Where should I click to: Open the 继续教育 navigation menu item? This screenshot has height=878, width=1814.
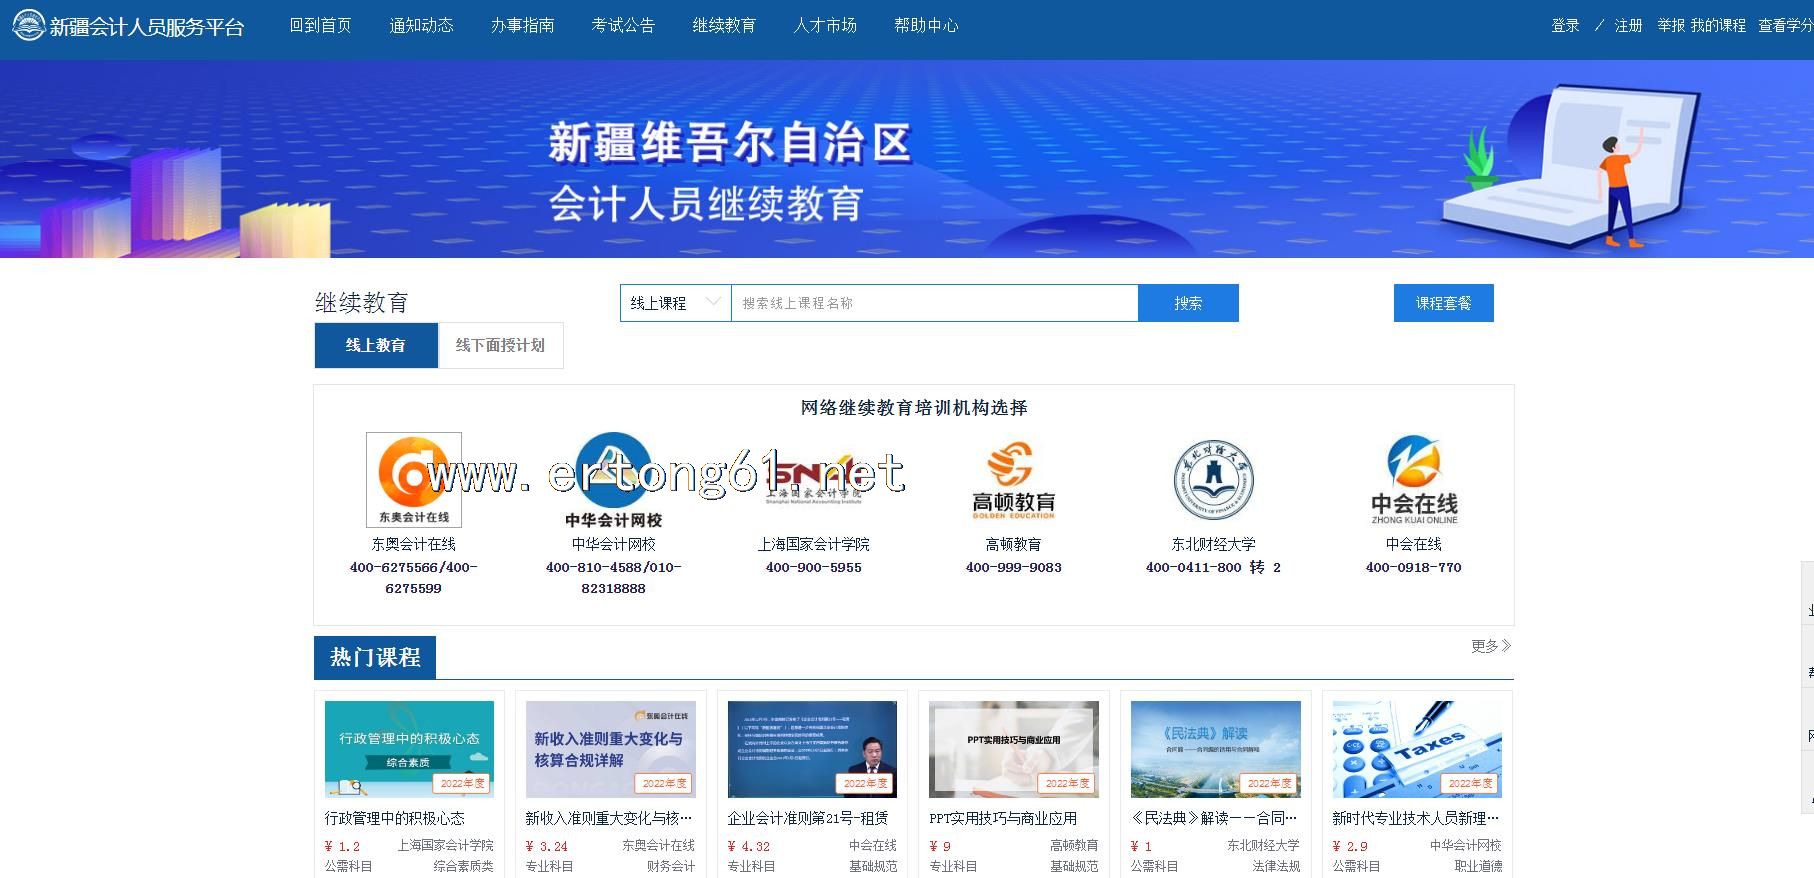(x=724, y=25)
